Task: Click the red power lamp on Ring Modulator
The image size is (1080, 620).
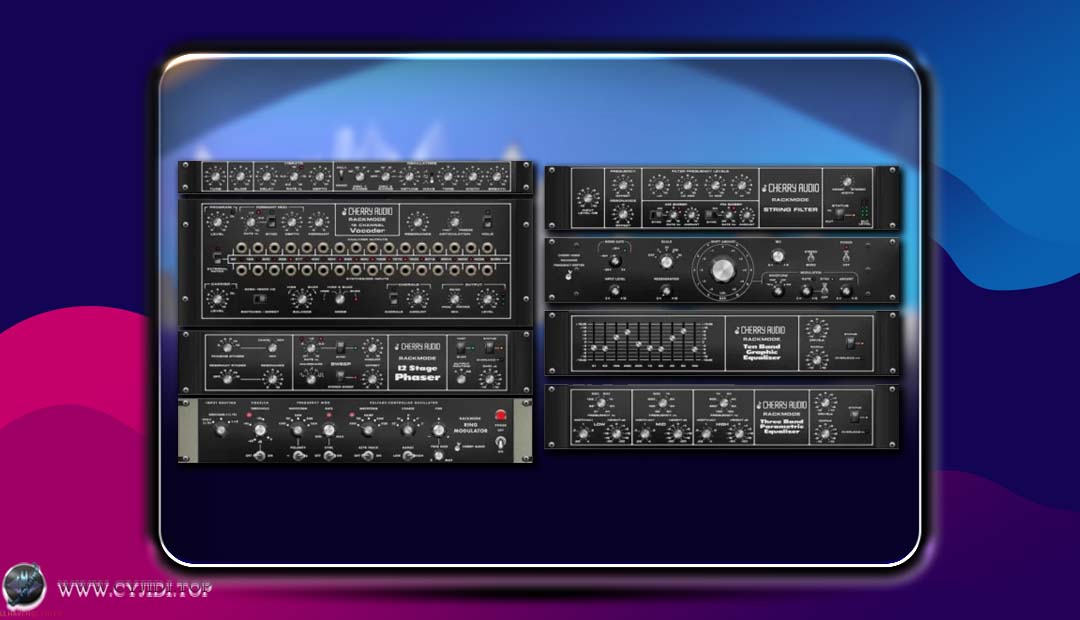Action: [501, 415]
